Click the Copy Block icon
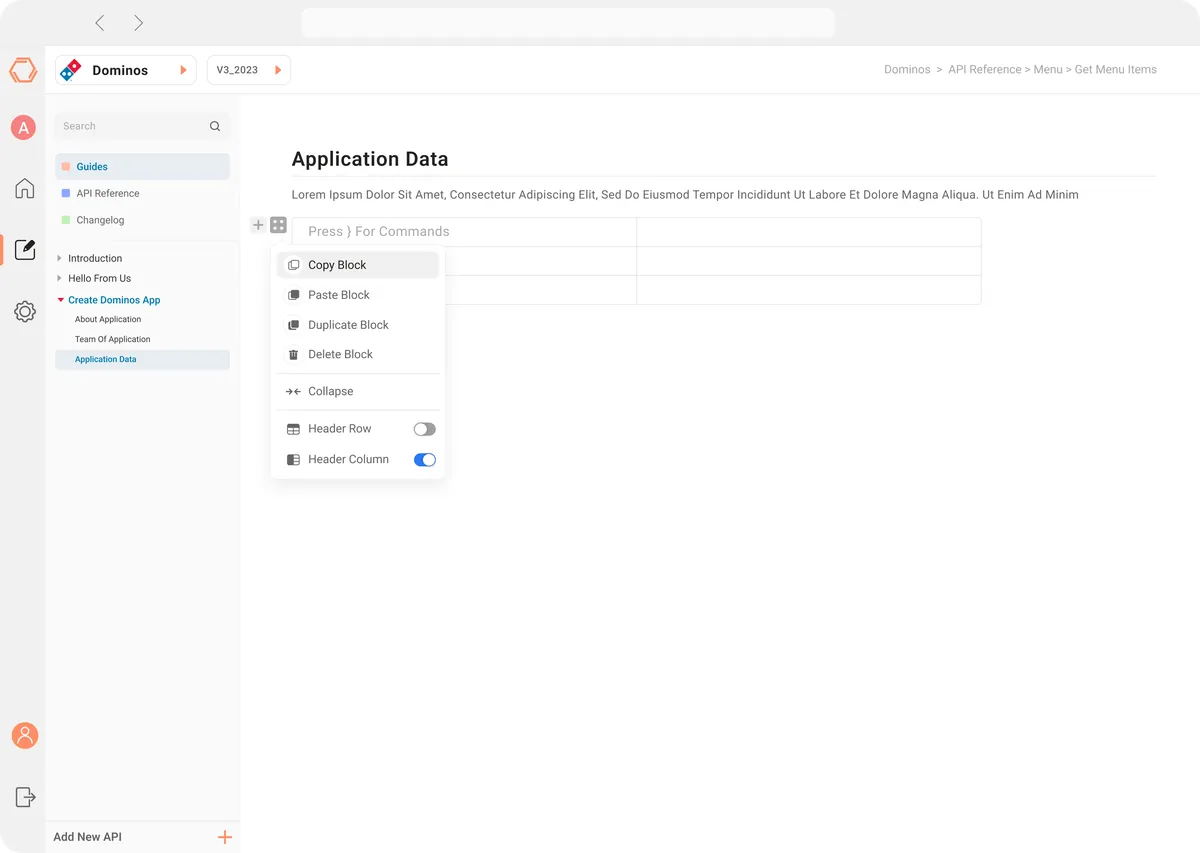Screen dimensions: 1200x853 coord(293,265)
